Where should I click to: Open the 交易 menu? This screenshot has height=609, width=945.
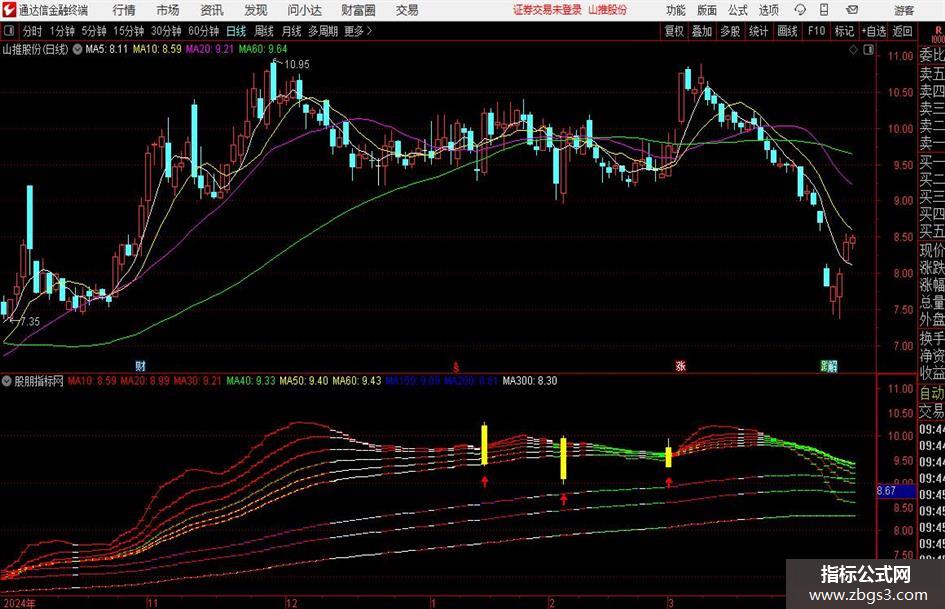click(407, 10)
